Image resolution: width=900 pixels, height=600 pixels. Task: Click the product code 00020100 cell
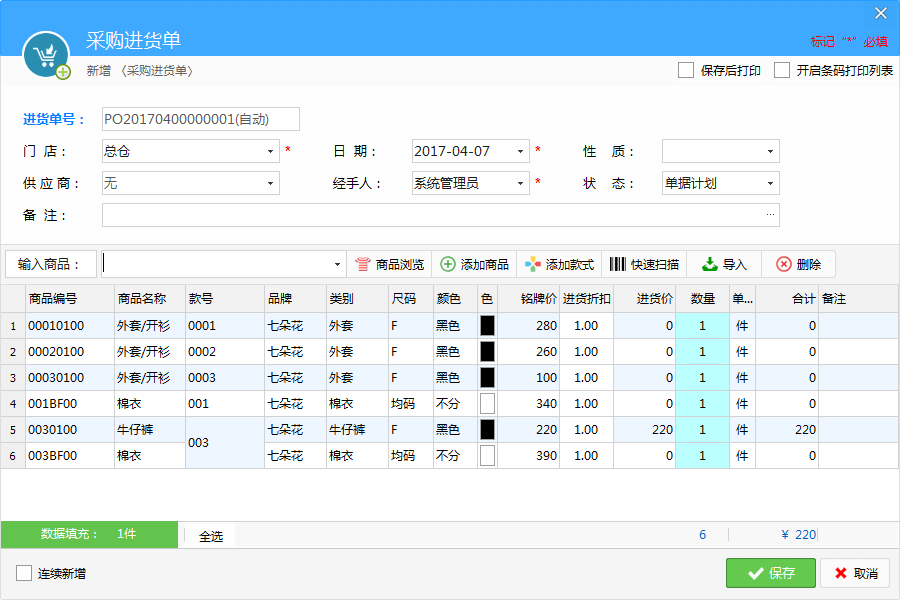(x=70, y=351)
